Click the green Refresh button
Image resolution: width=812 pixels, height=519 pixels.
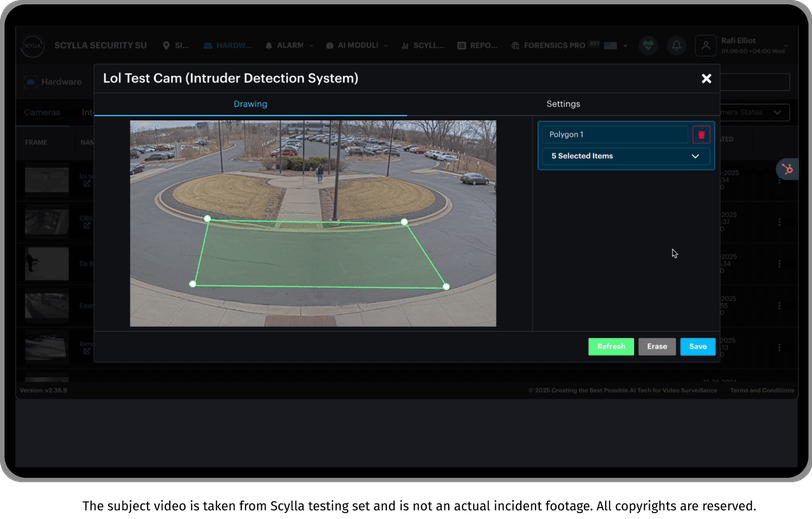pyautogui.click(x=611, y=347)
